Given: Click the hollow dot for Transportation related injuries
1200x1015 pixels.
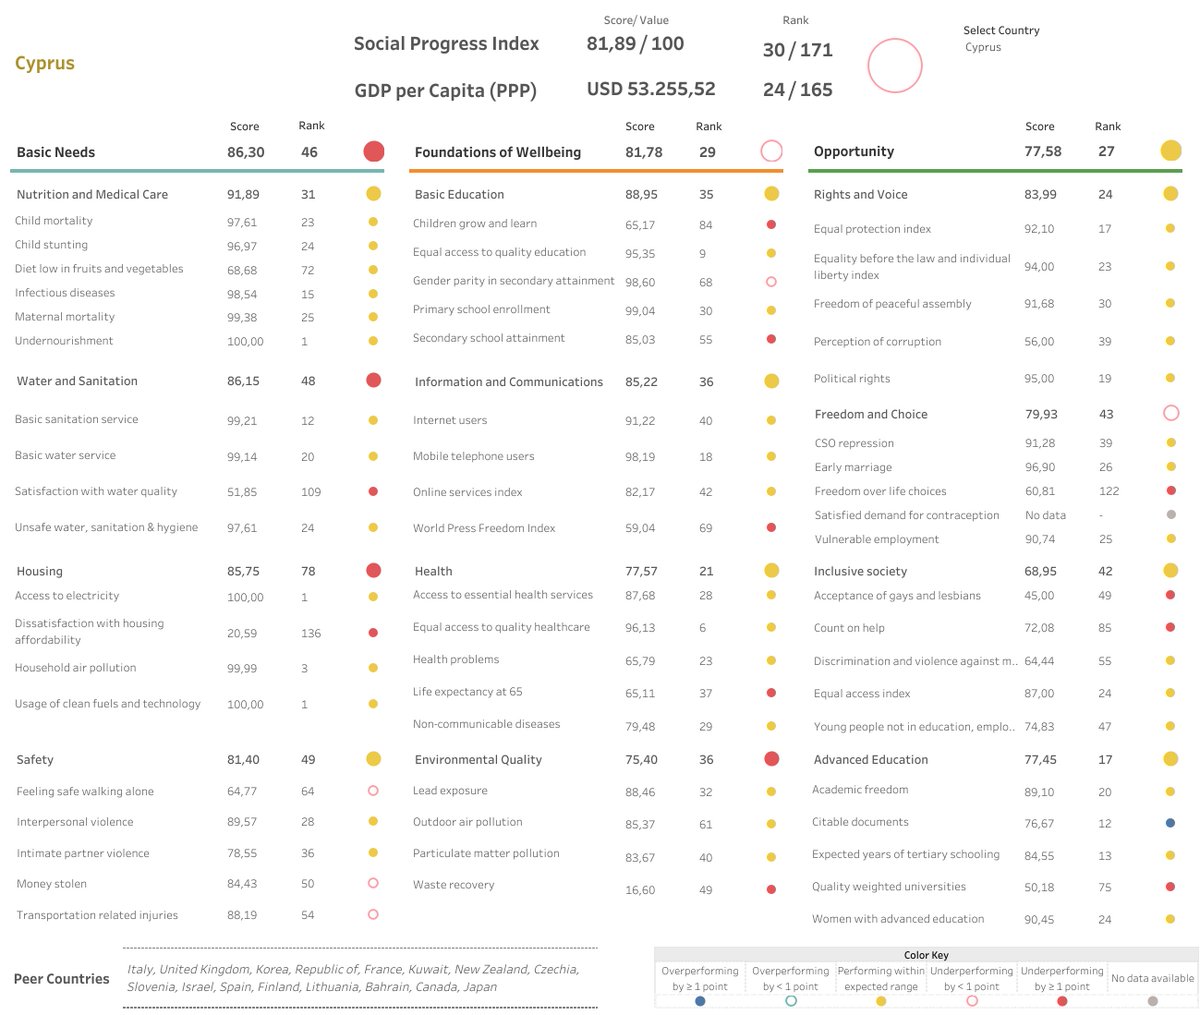Looking at the screenshot, I should (373, 914).
